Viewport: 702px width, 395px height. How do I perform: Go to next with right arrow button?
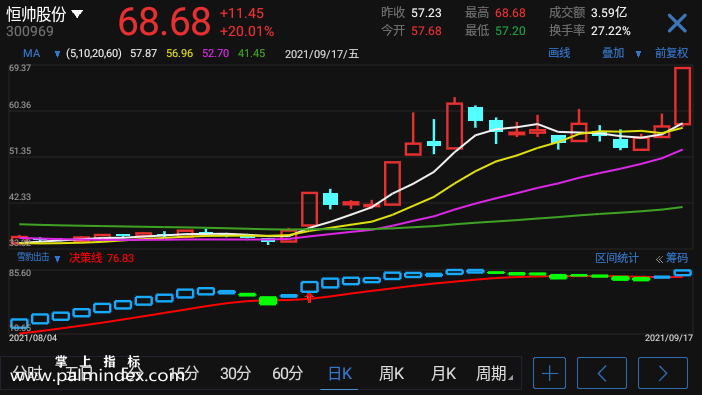[x=663, y=373]
